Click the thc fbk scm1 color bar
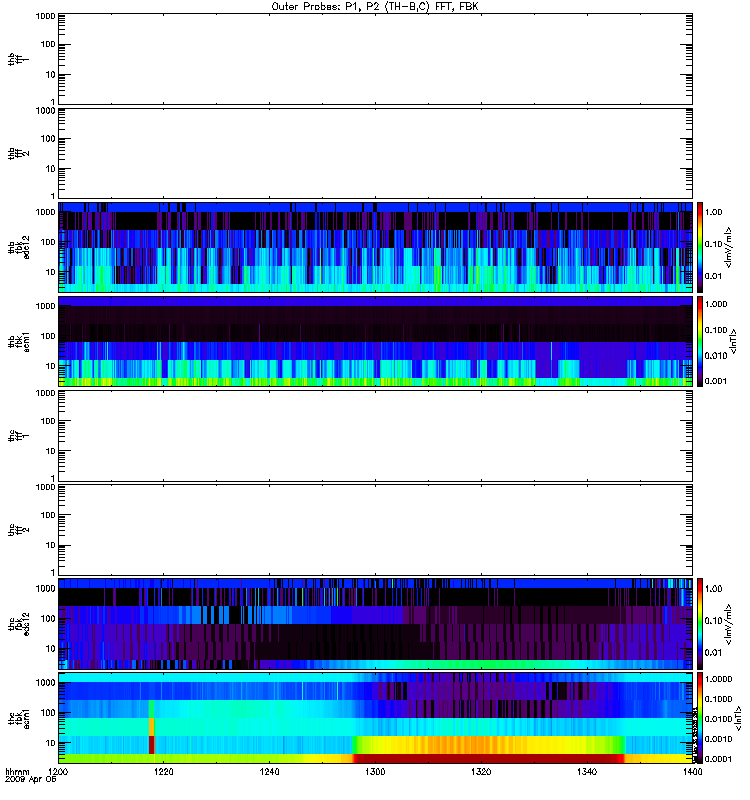 [700, 718]
